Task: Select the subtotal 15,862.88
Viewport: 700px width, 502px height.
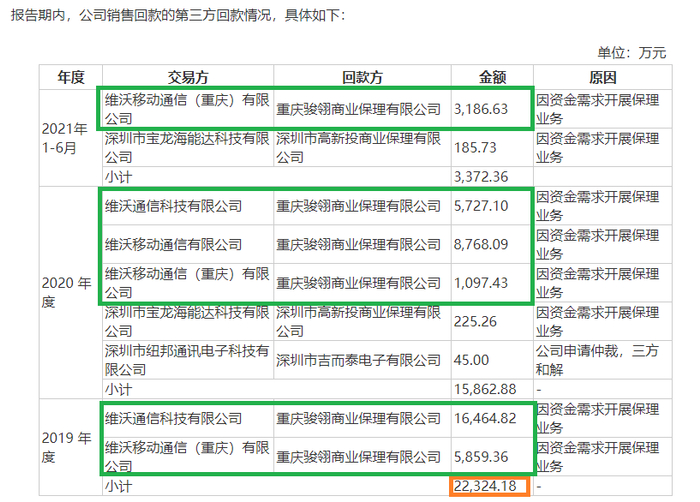Action: 485,389
